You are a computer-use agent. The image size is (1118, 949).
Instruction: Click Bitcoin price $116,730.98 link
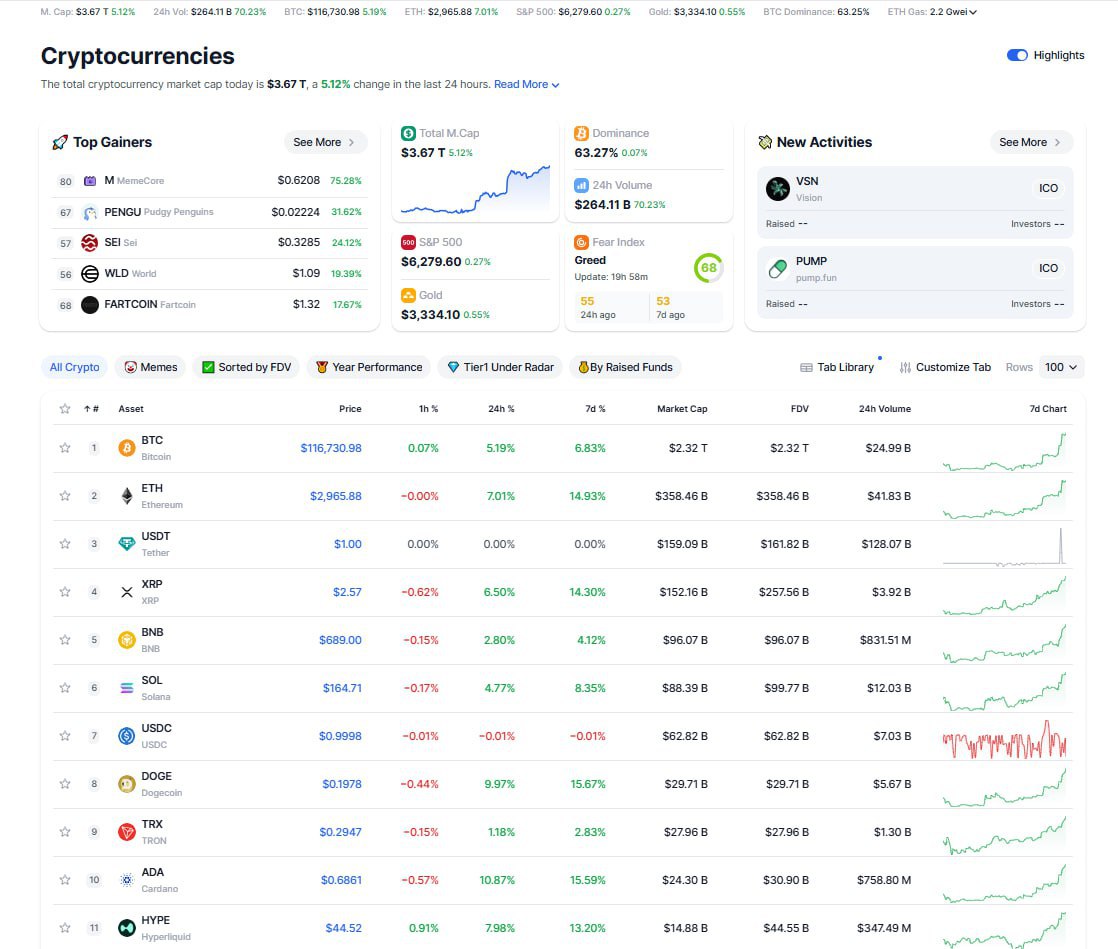pos(331,448)
